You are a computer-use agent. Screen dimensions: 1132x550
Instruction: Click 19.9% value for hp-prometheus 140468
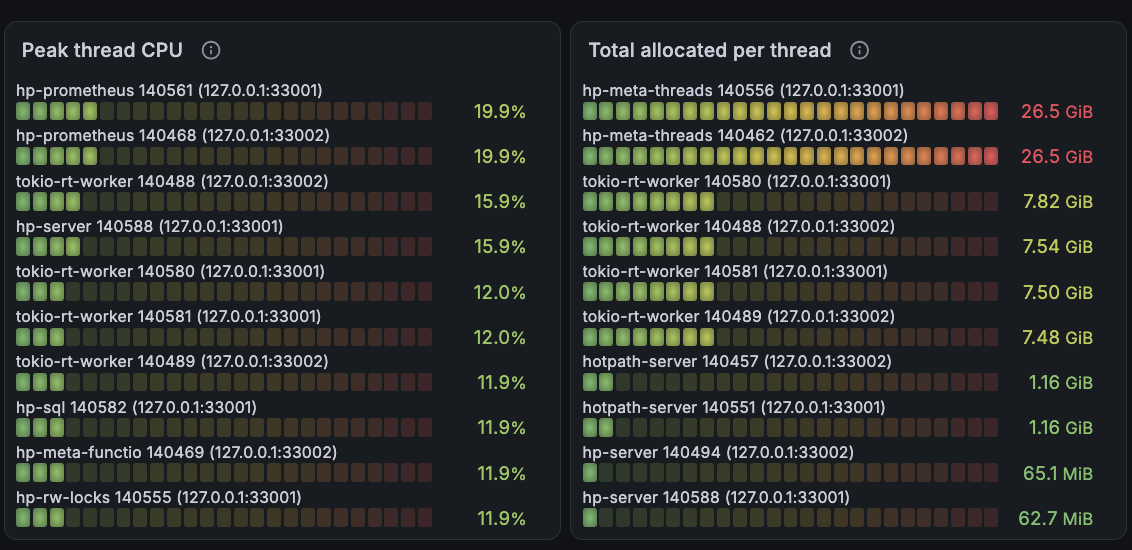click(x=500, y=157)
